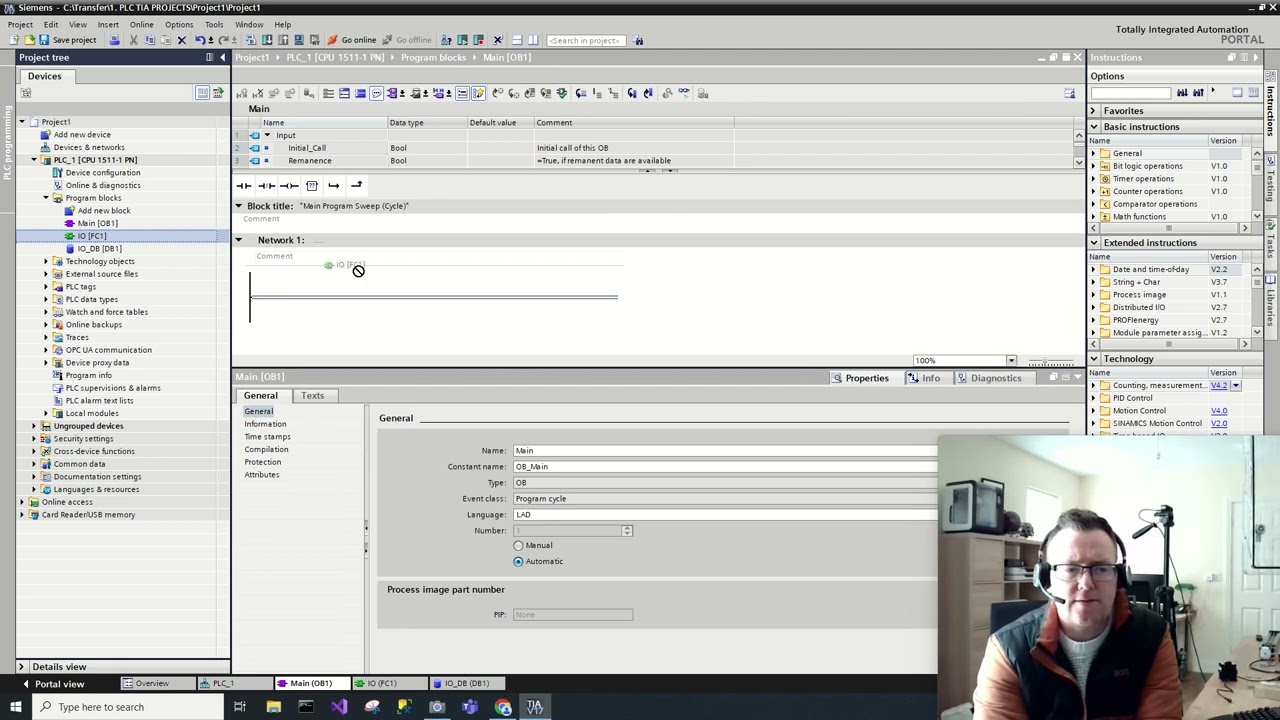Click Task View icon on Windows taskbar
Image resolution: width=1280 pixels, height=720 pixels.
[240, 707]
